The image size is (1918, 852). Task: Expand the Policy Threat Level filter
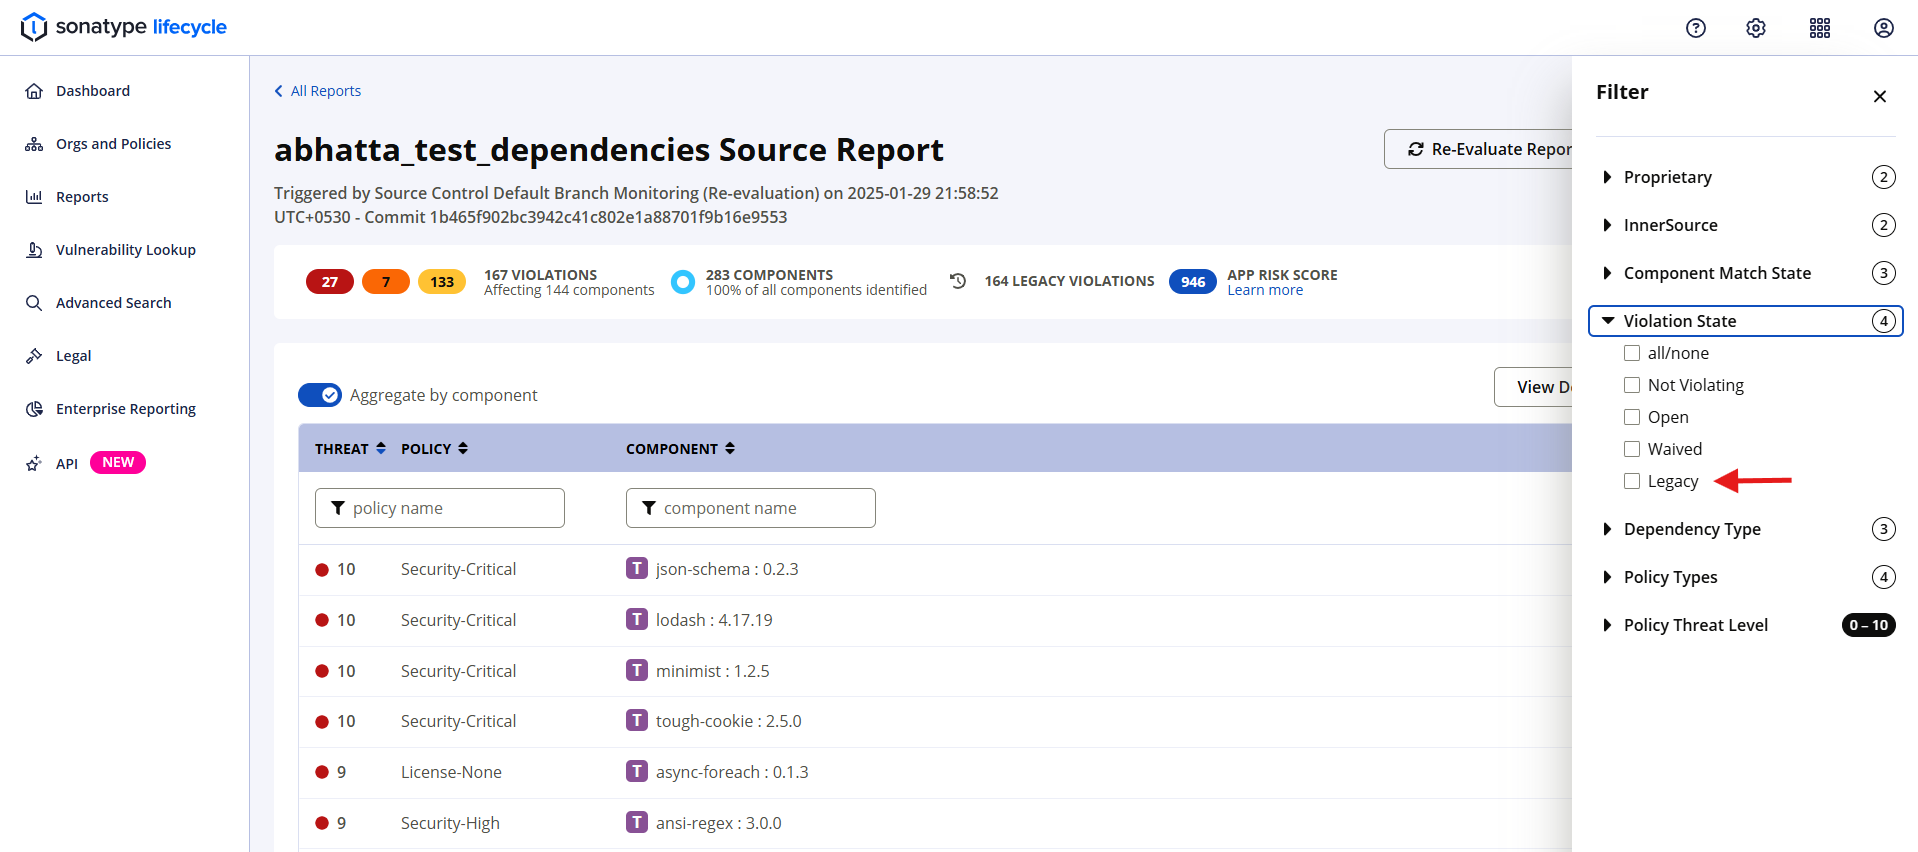[1746, 625]
